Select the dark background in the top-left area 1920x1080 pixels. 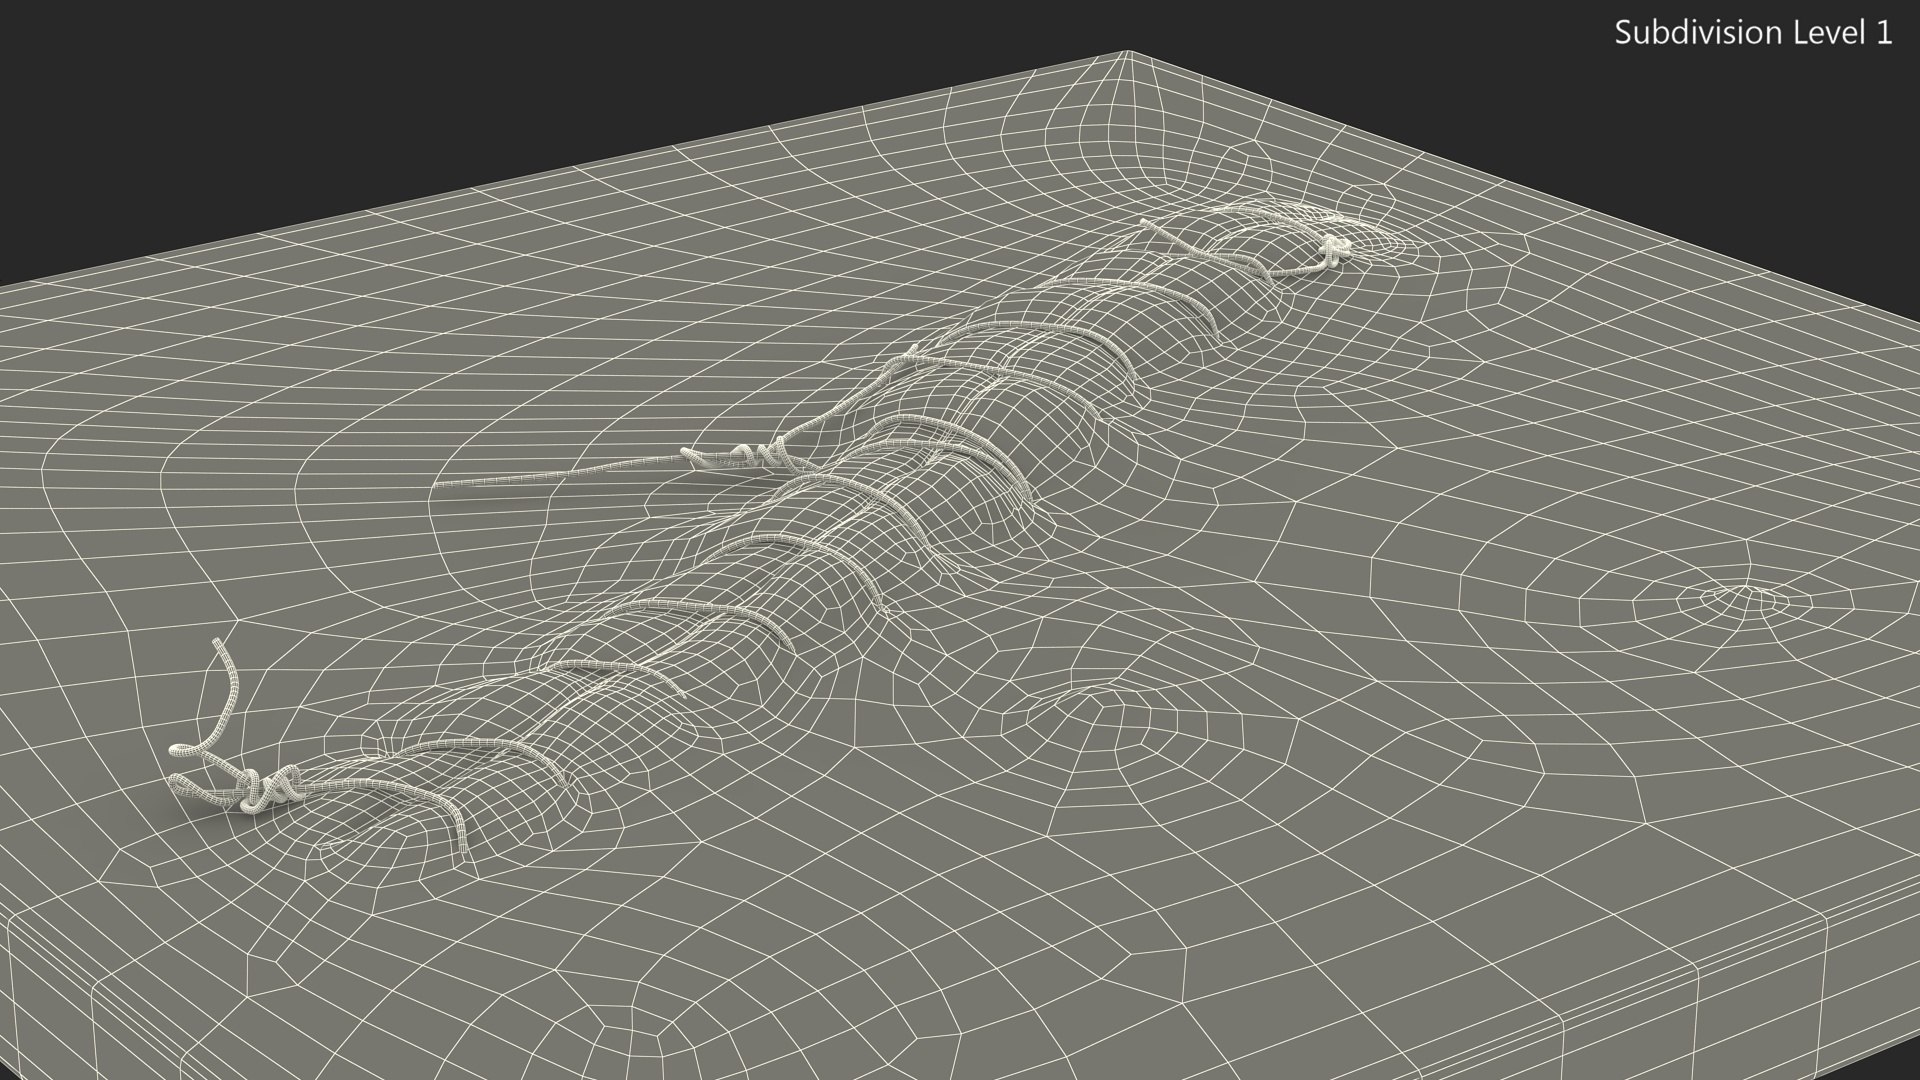[300, 100]
